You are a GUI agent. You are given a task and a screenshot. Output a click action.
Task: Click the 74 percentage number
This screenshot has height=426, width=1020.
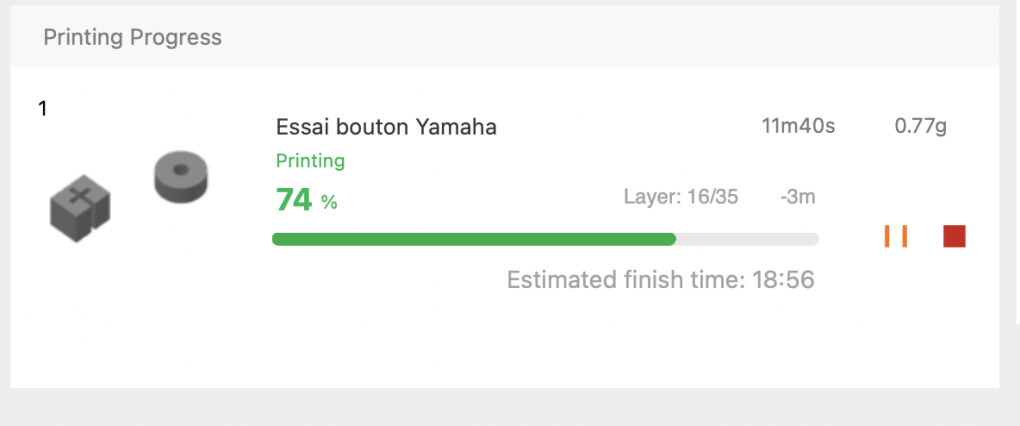(x=294, y=200)
